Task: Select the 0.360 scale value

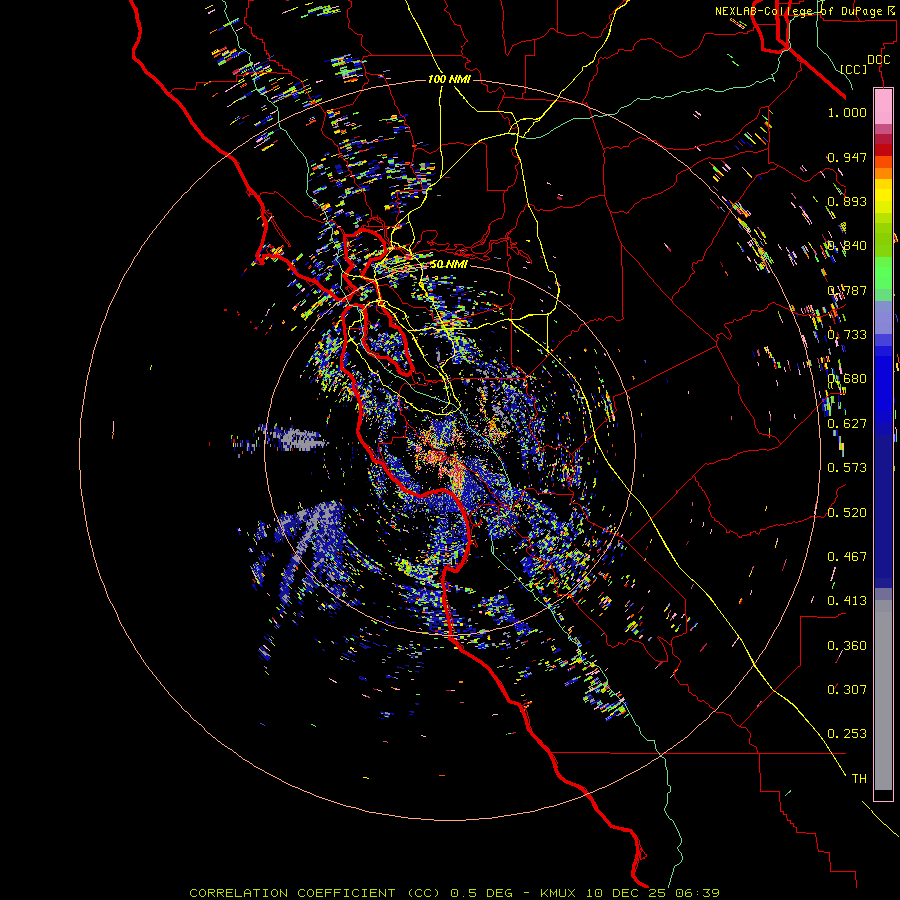Action: (x=847, y=646)
